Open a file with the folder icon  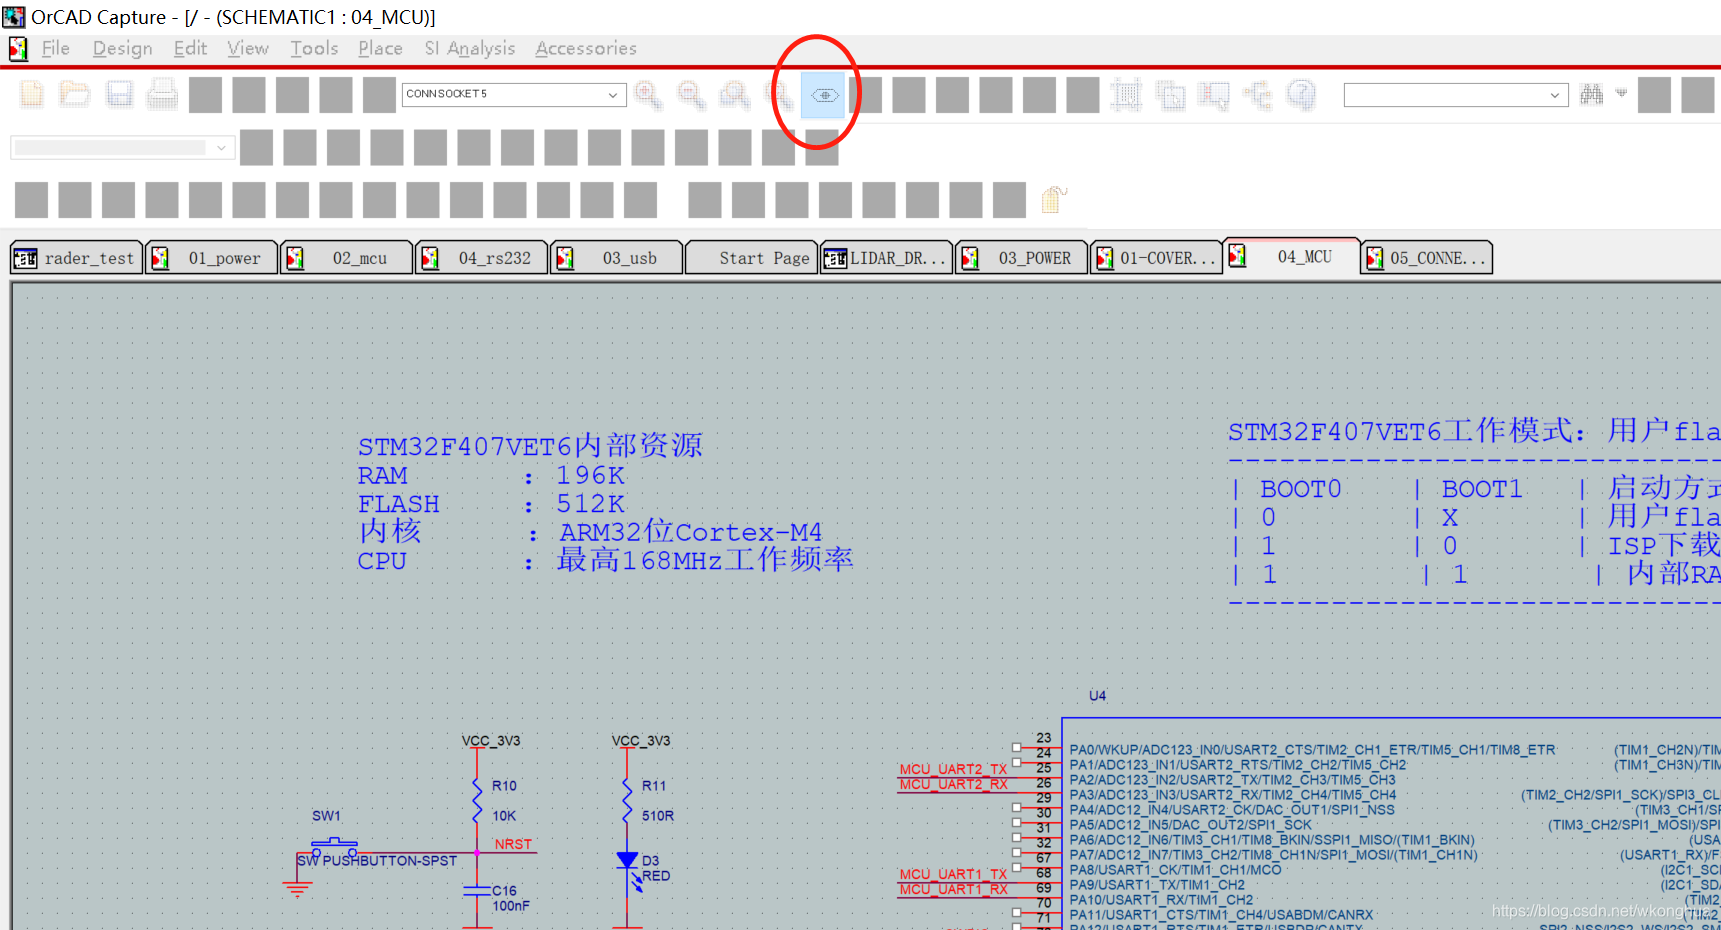(x=75, y=95)
